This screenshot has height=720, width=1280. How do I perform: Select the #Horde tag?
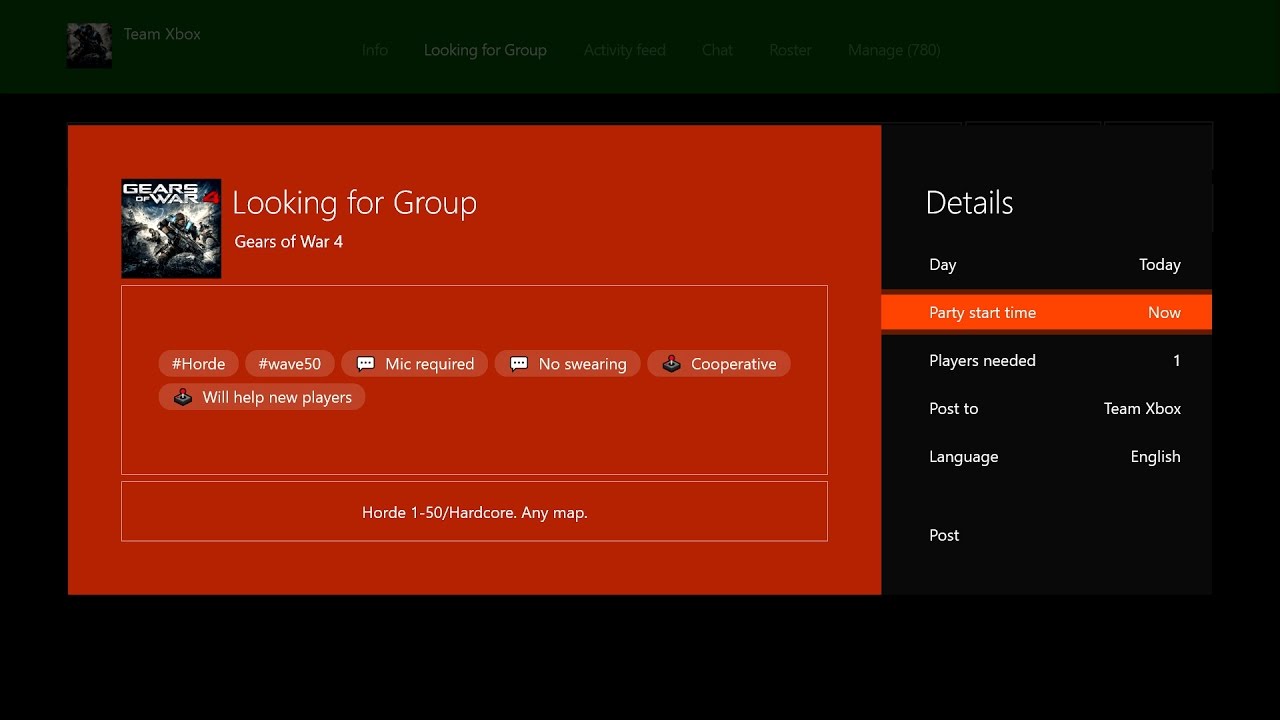(x=198, y=364)
